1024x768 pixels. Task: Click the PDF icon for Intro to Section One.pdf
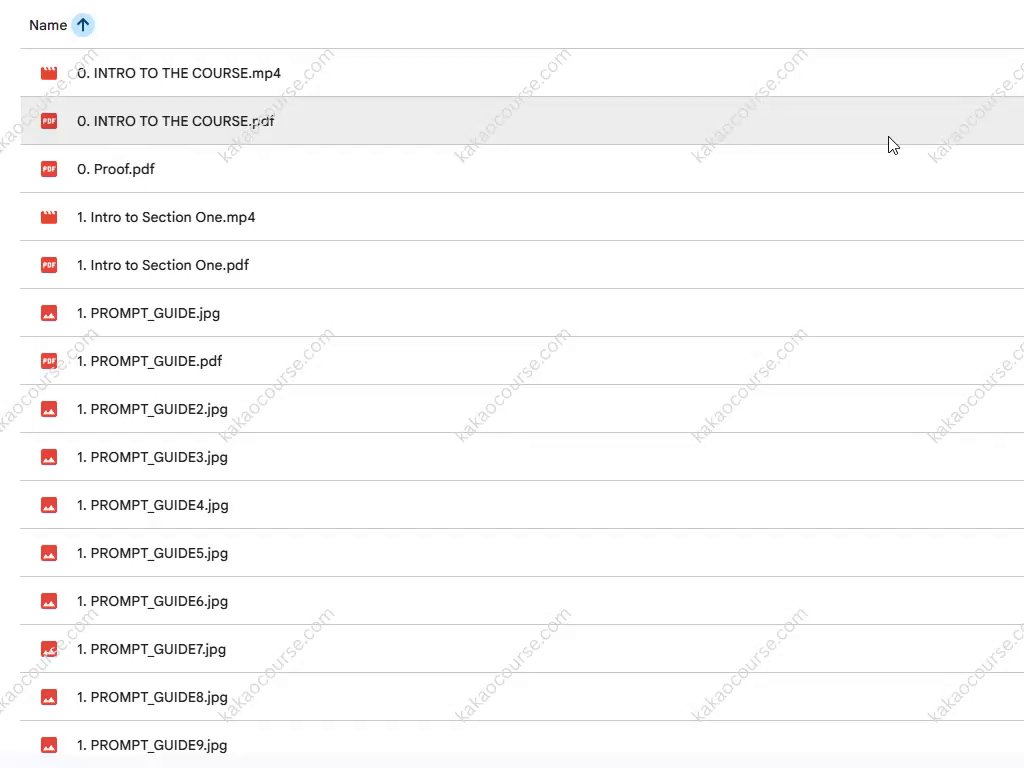(49, 265)
